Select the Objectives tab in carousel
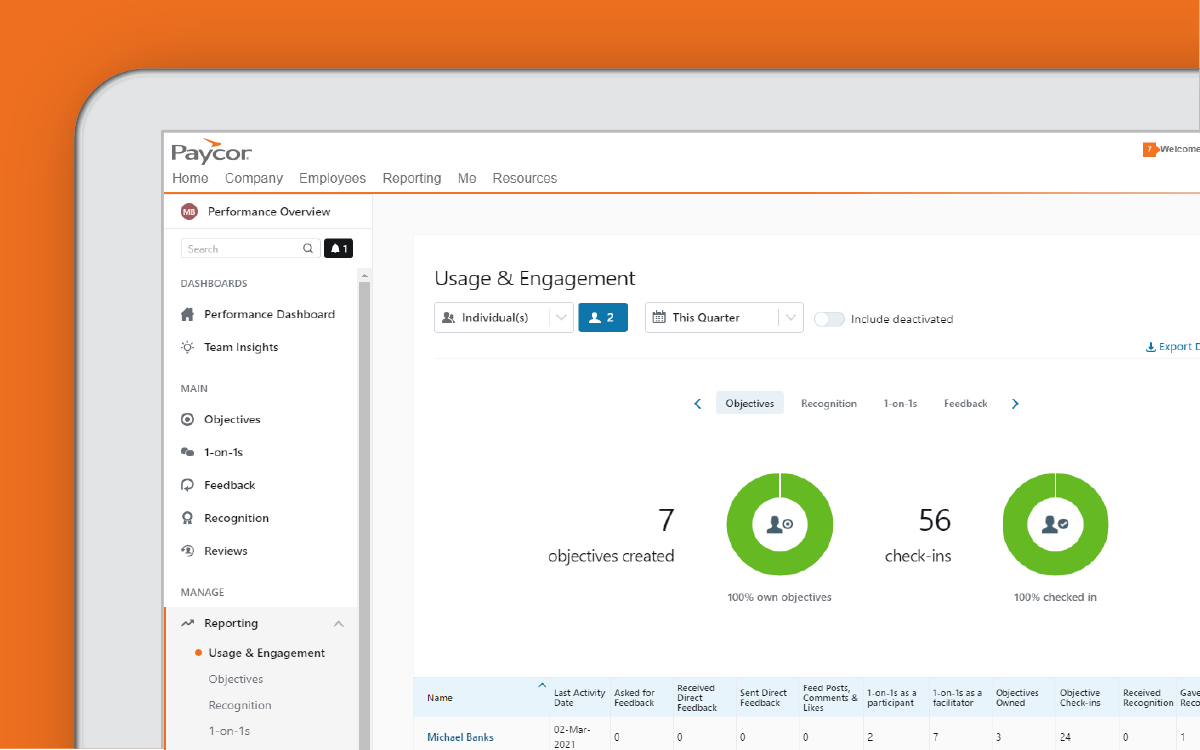Image resolution: width=1200 pixels, height=750 pixels. coord(750,404)
